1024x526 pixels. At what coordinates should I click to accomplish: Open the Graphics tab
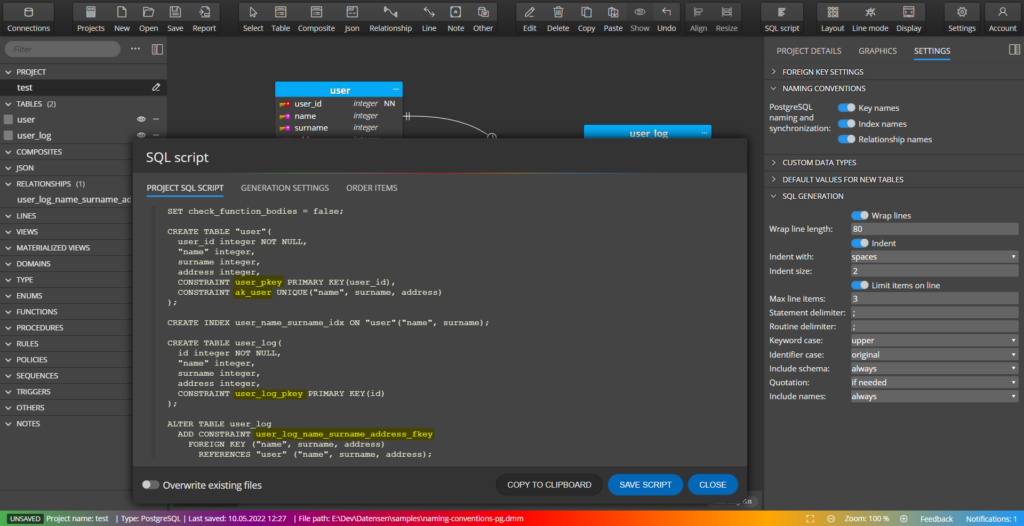(878, 51)
